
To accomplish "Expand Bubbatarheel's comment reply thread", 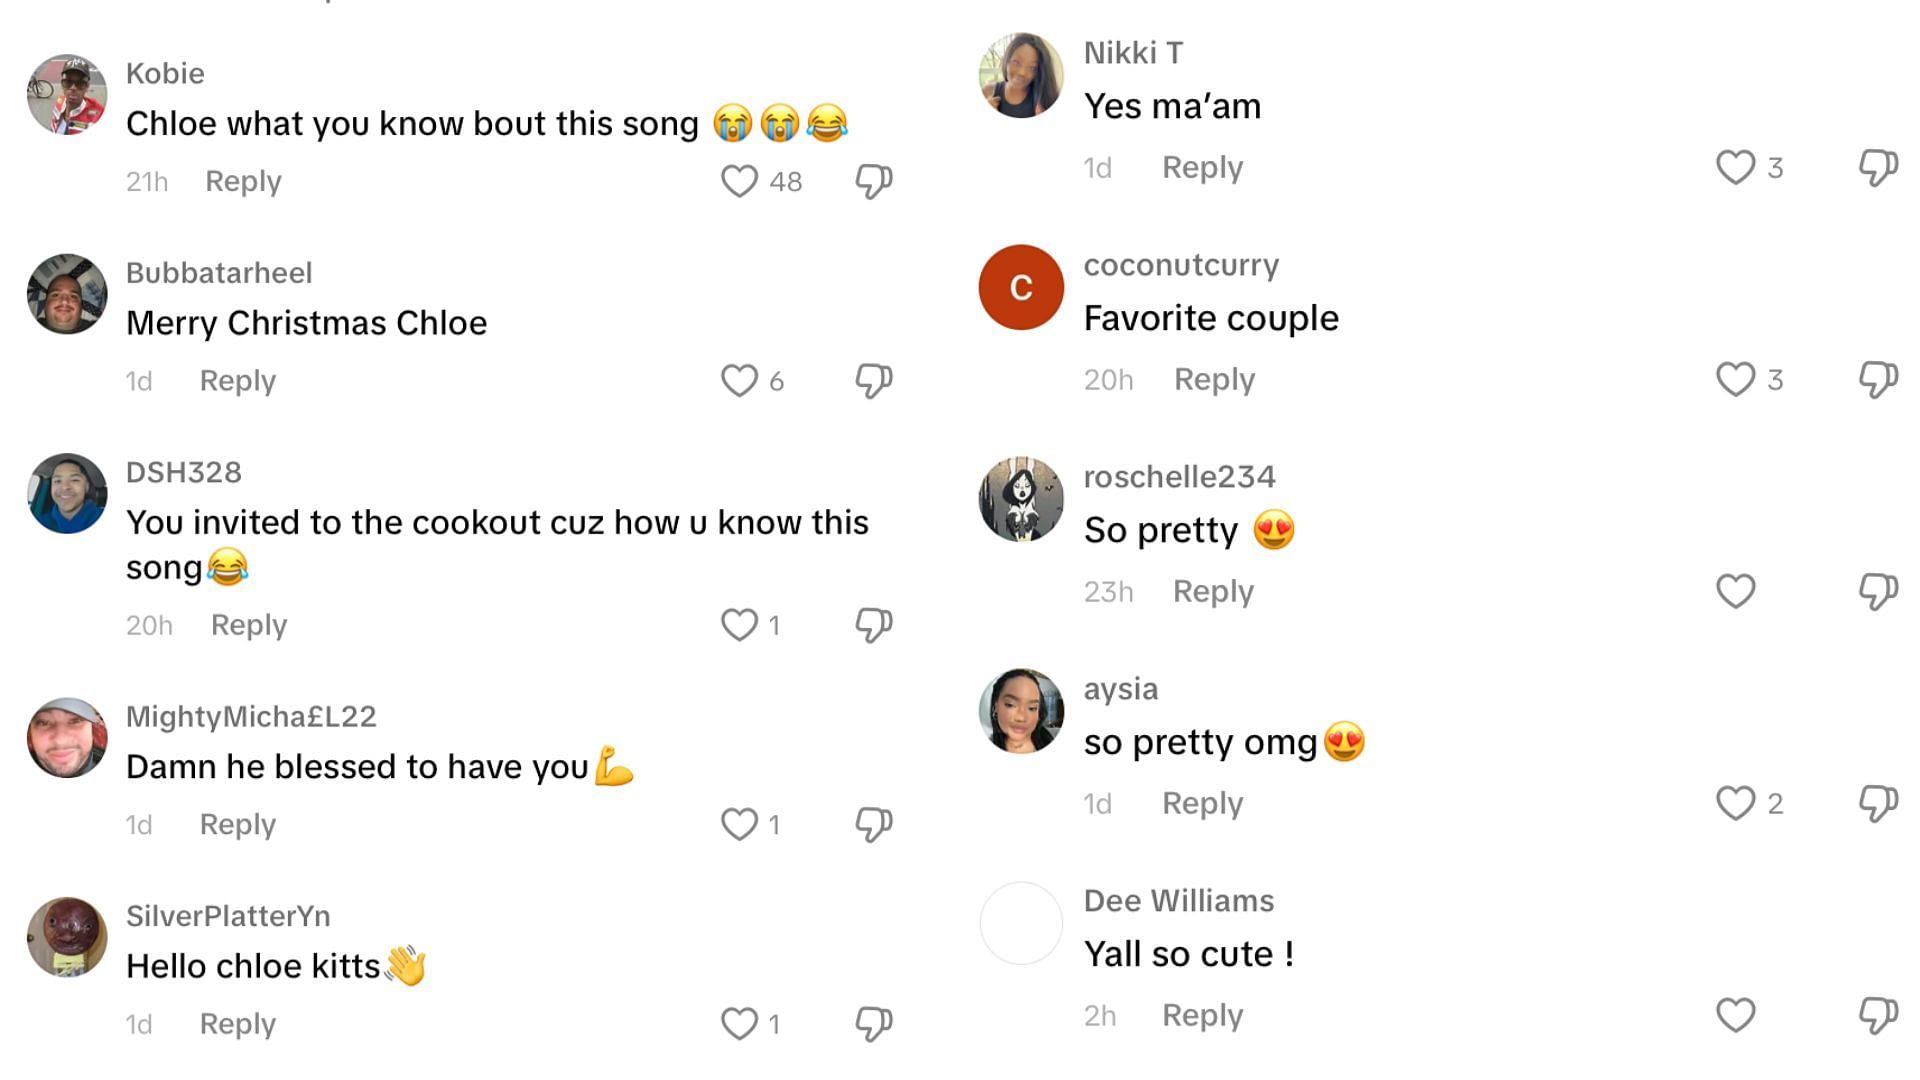I will click(239, 380).
